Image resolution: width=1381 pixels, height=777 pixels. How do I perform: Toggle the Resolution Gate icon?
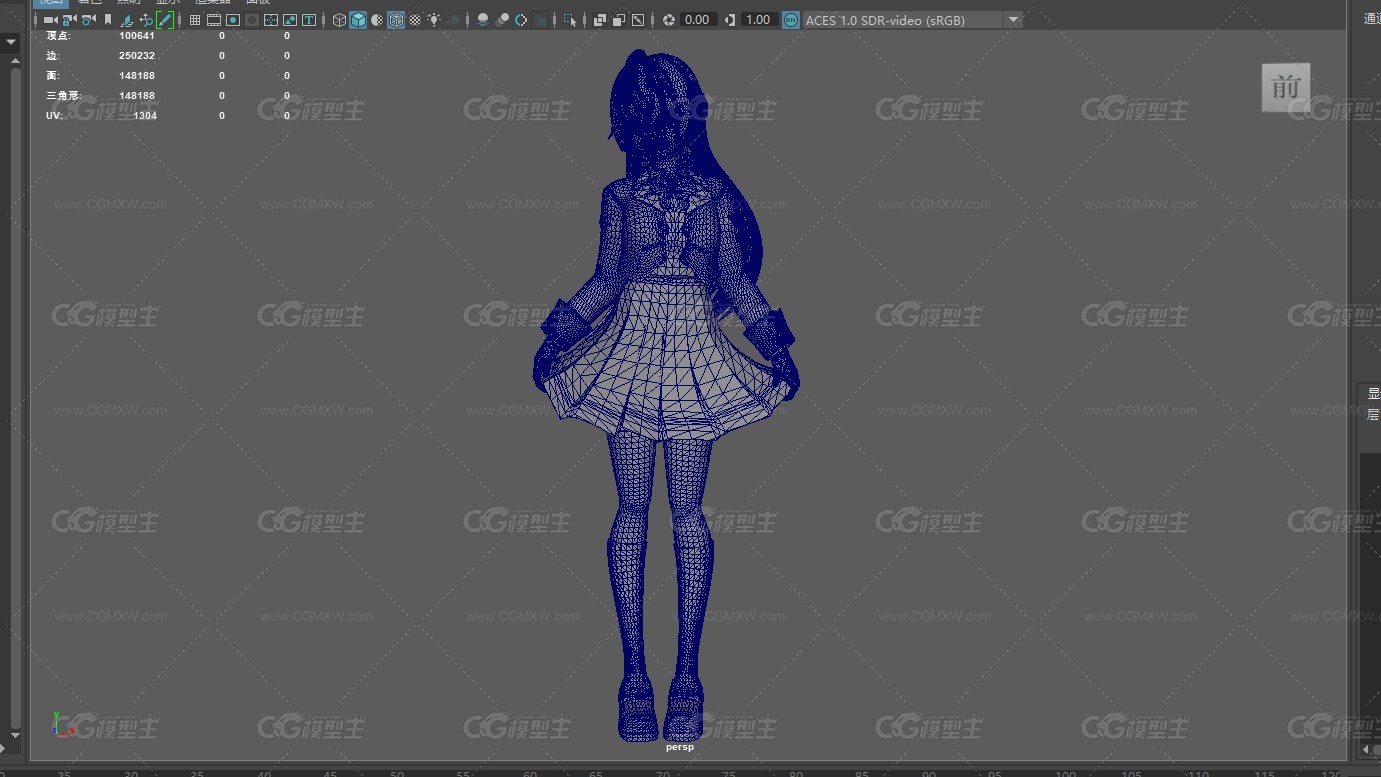pyautogui.click(x=233, y=20)
